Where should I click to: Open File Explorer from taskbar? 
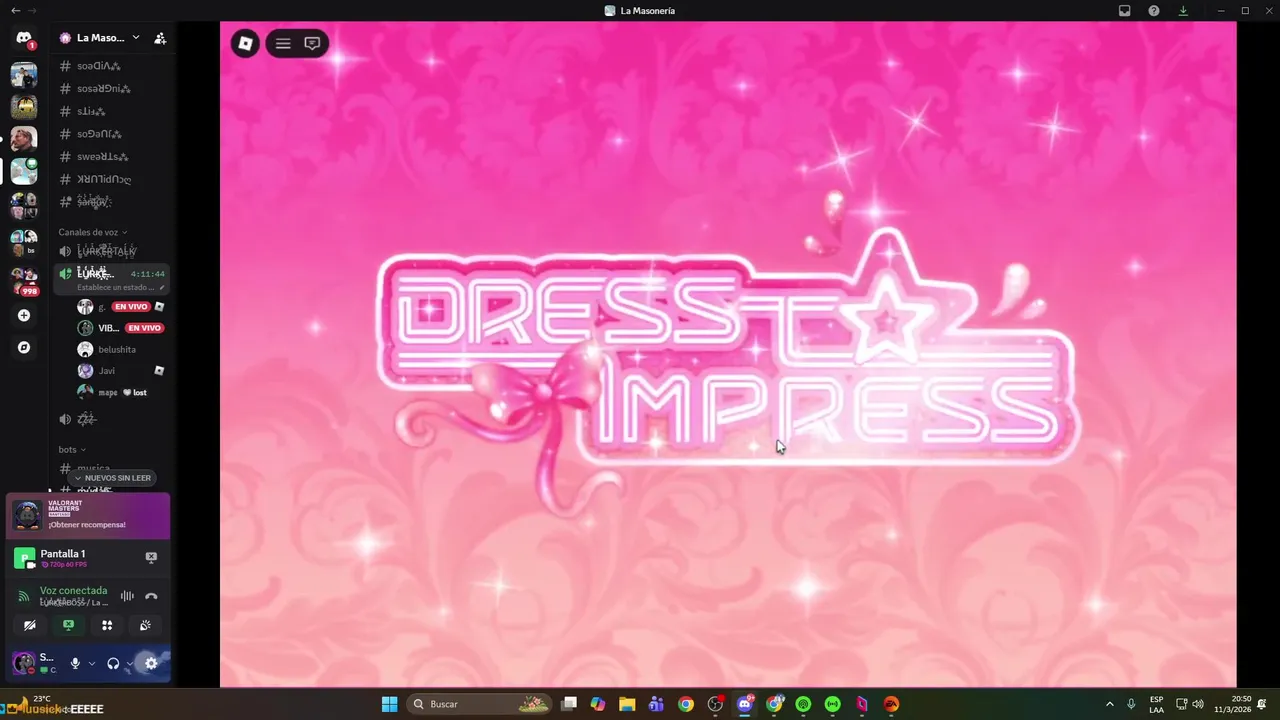point(627,704)
